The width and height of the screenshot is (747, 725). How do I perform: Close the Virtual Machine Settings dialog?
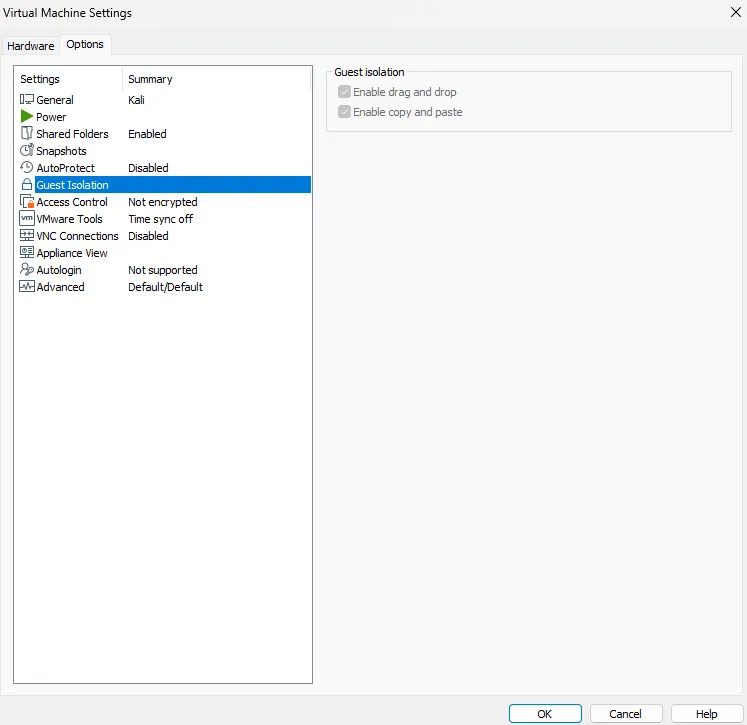click(x=736, y=12)
